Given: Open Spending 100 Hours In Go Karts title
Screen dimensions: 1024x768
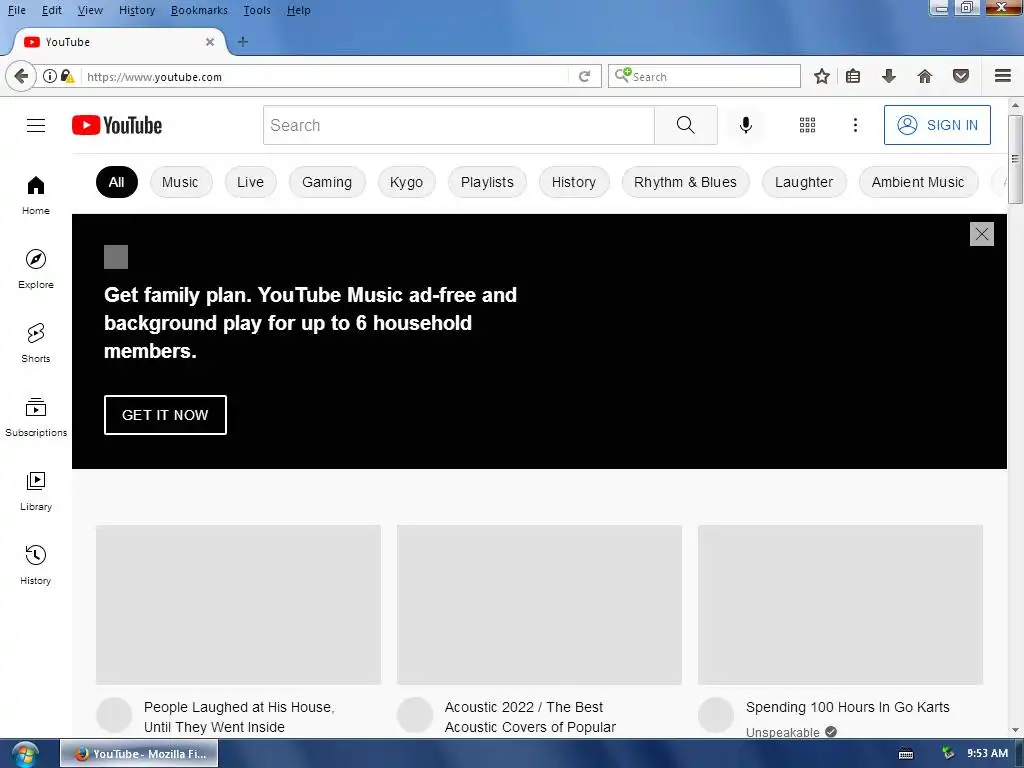Looking at the screenshot, I should pos(848,707).
